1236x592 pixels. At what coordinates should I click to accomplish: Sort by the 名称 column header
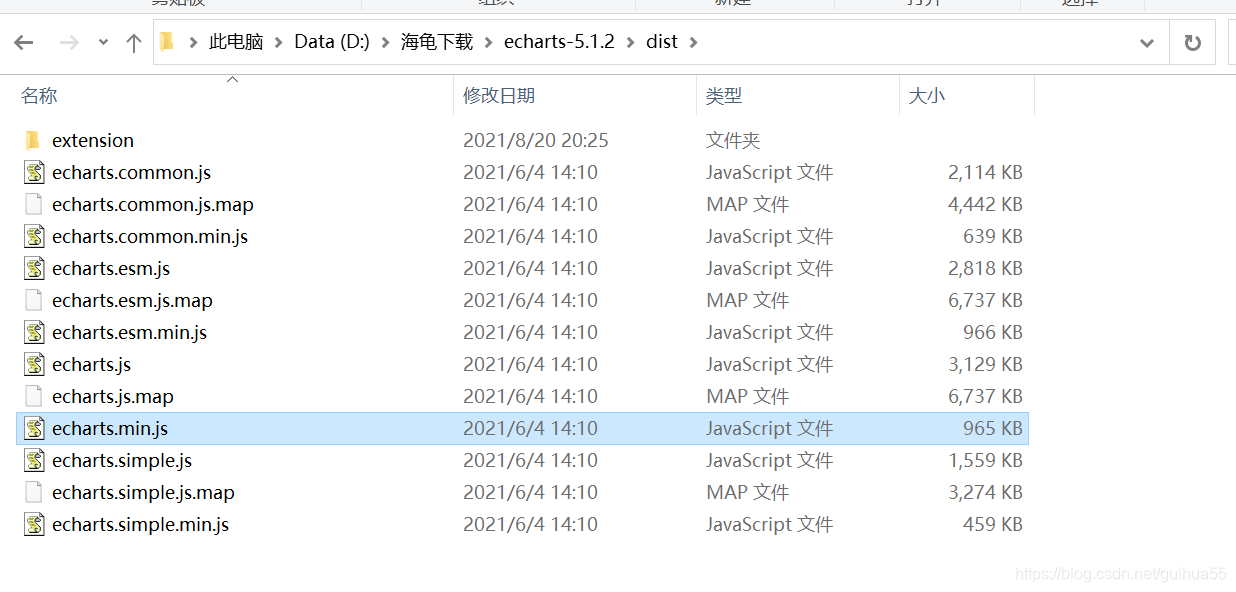coord(39,96)
